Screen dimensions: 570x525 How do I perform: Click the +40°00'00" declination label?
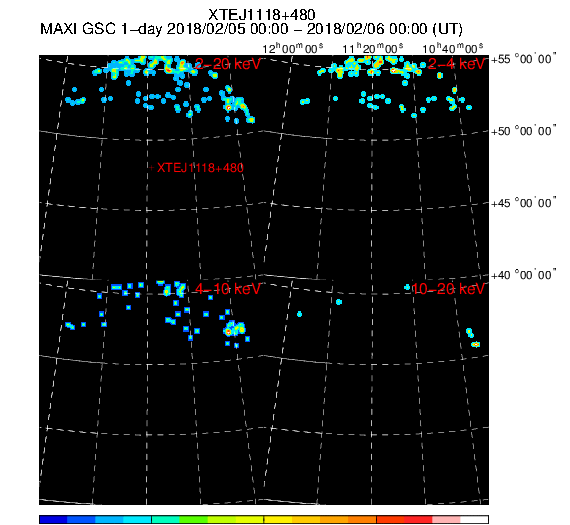tap(523, 275)
